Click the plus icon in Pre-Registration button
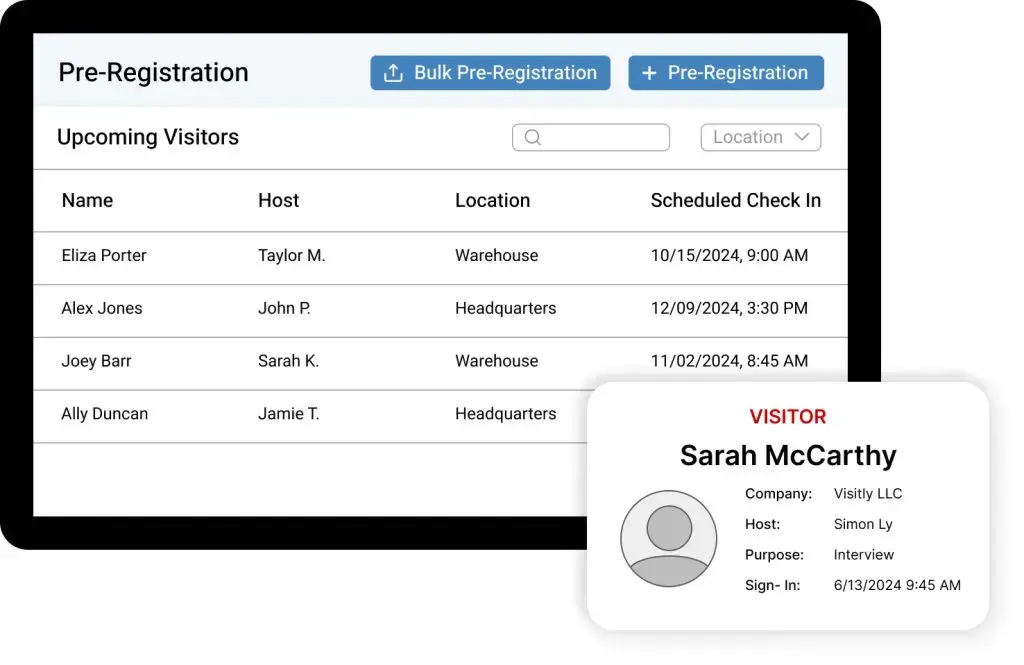 [649, 73]
